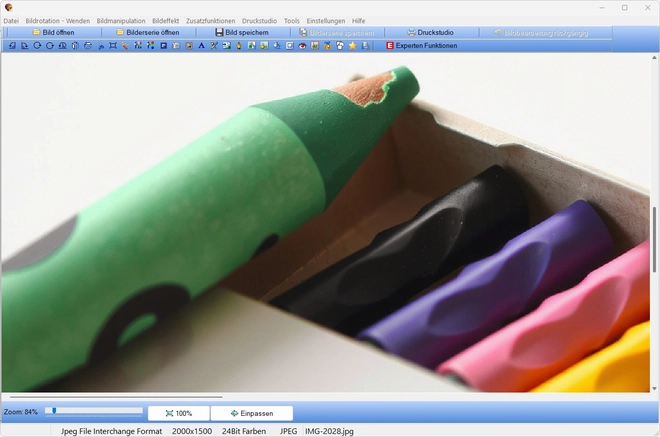Open the Zusatzfunktionen menu
Viewport: 660px width, 437px height.
tap(210, 20)
